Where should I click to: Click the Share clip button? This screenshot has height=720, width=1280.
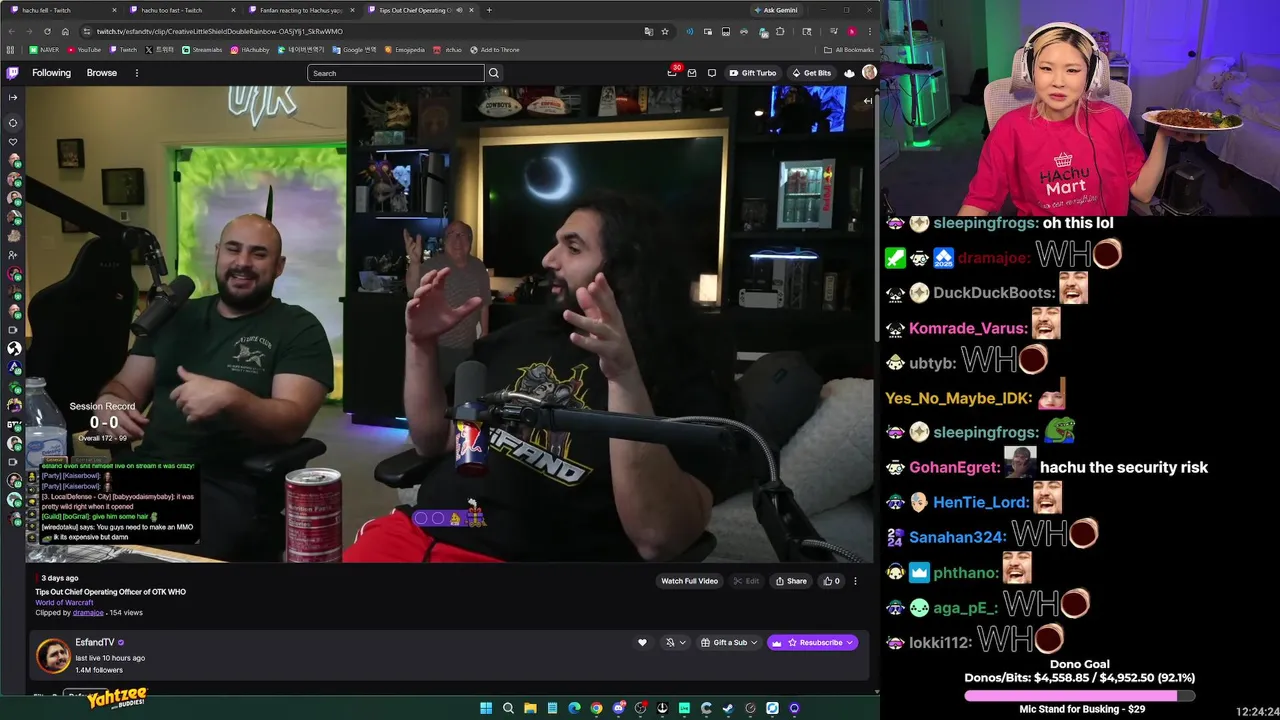point(791,581)
